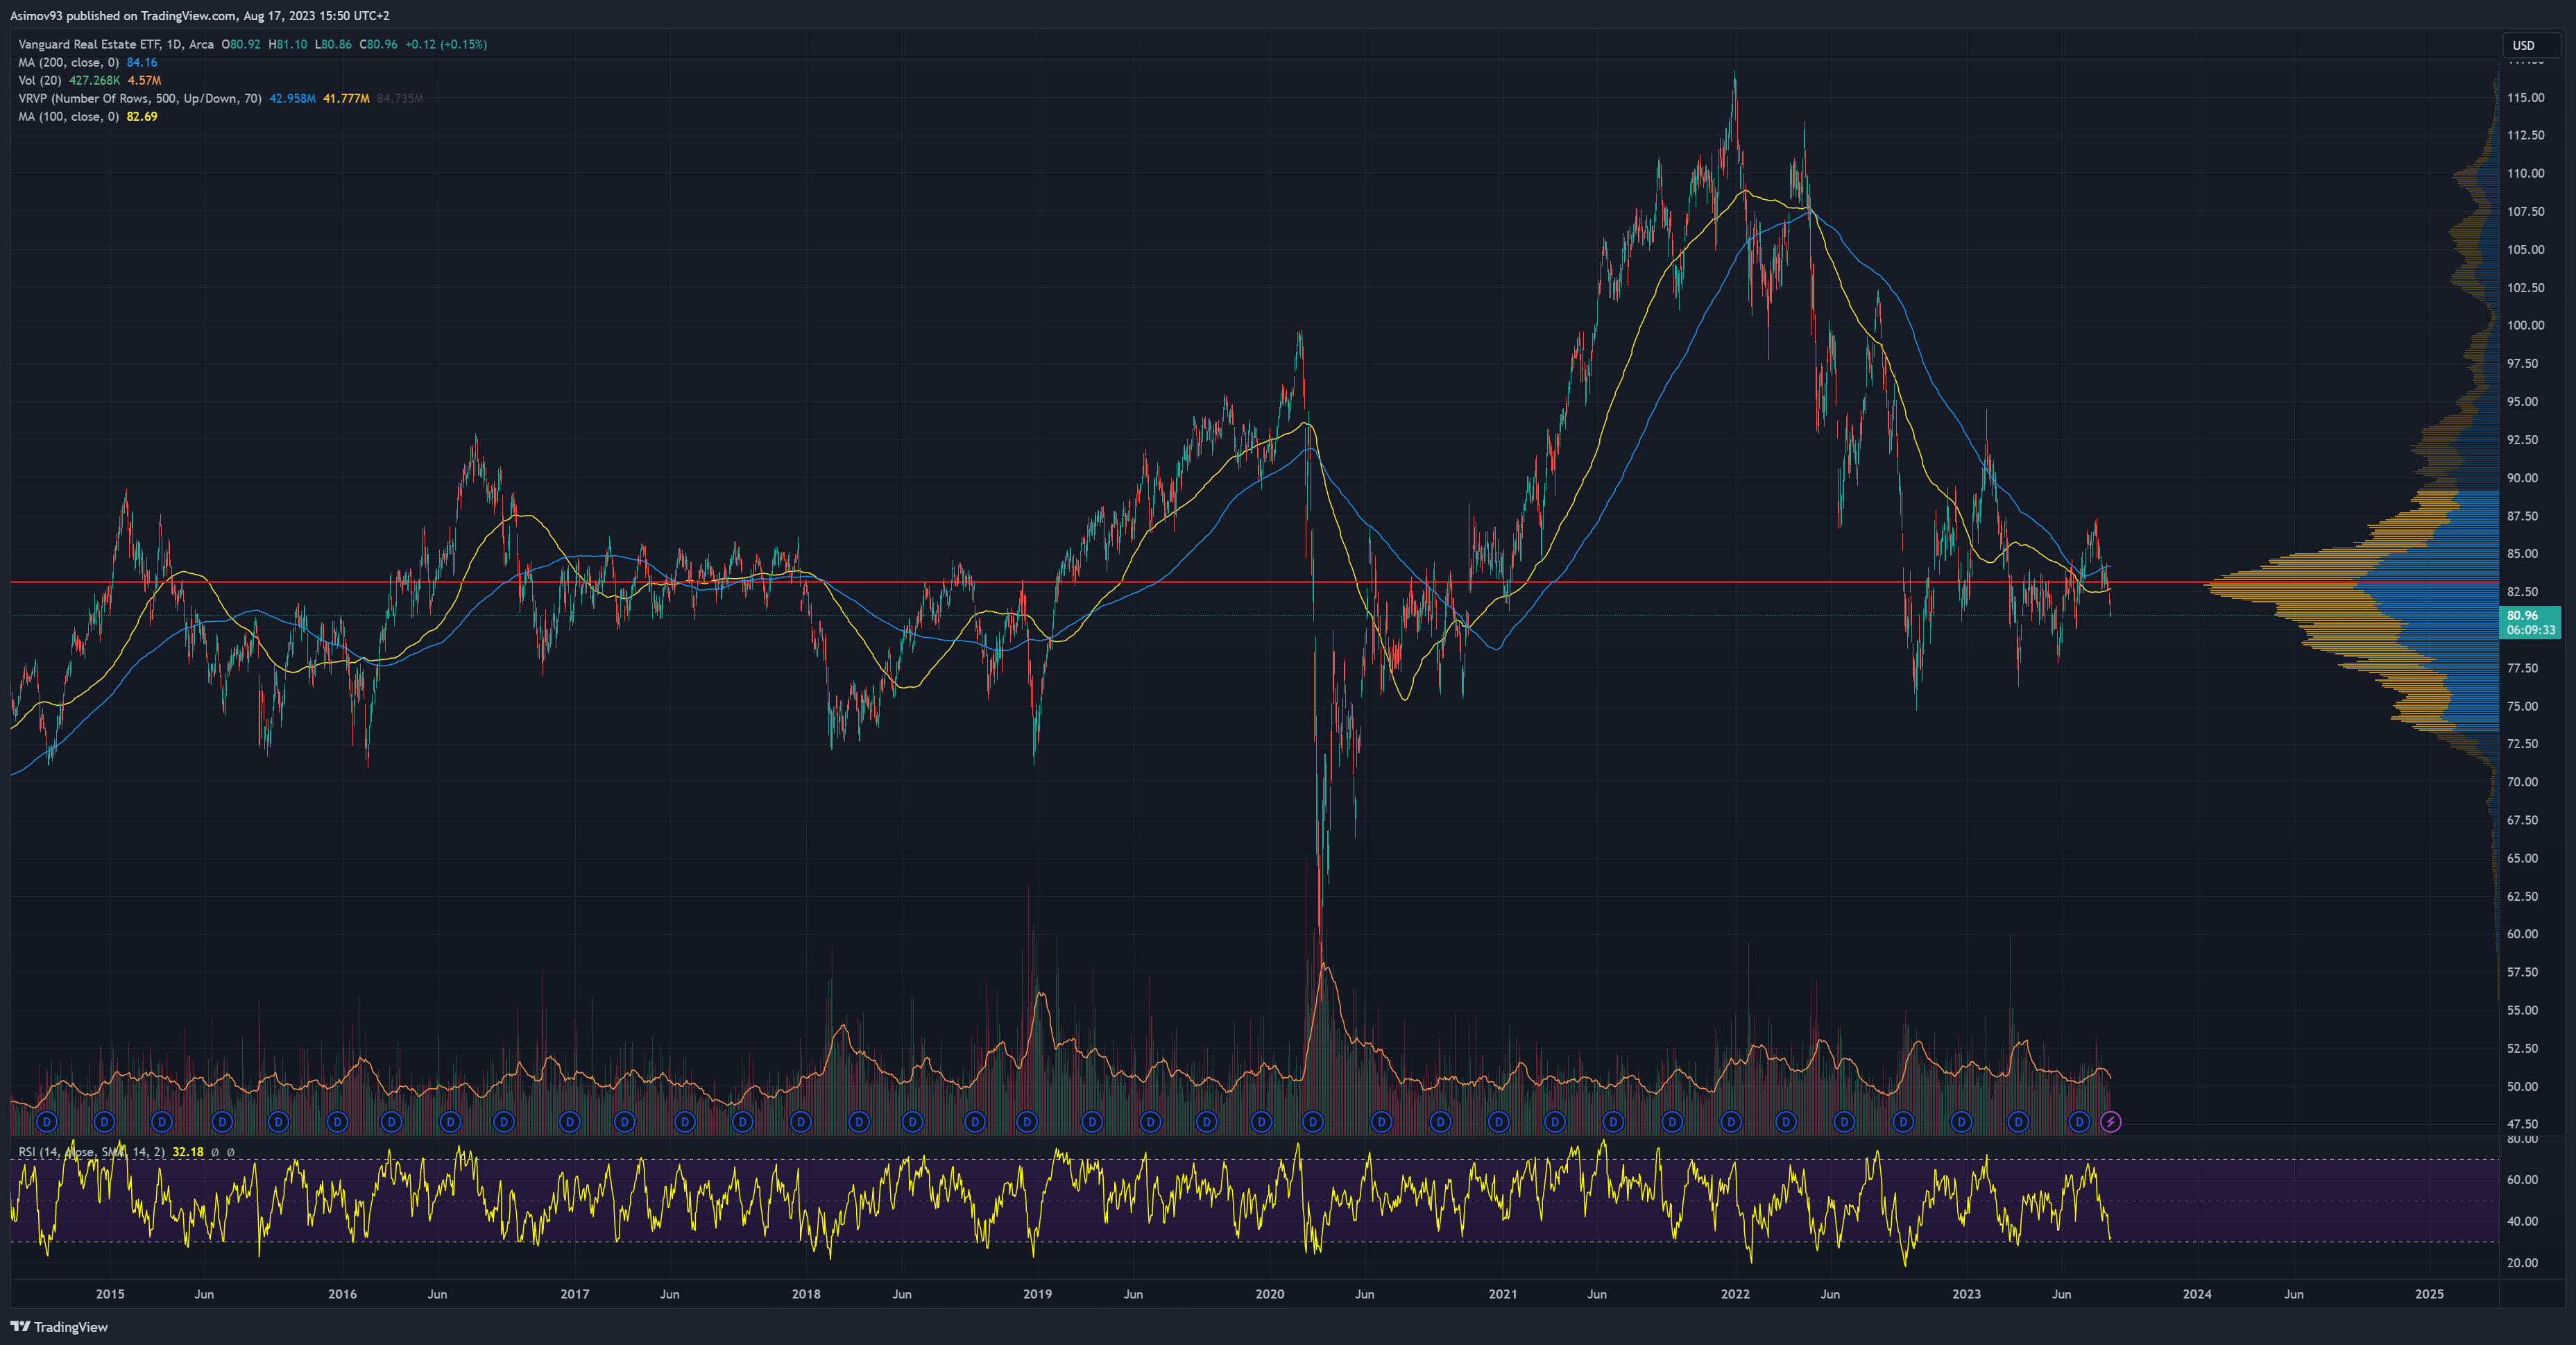The height and width of the screenshot is (1345, 2576).
Task: Click dividend marker beside the lightning icon
Action: coord(2079,1122)
